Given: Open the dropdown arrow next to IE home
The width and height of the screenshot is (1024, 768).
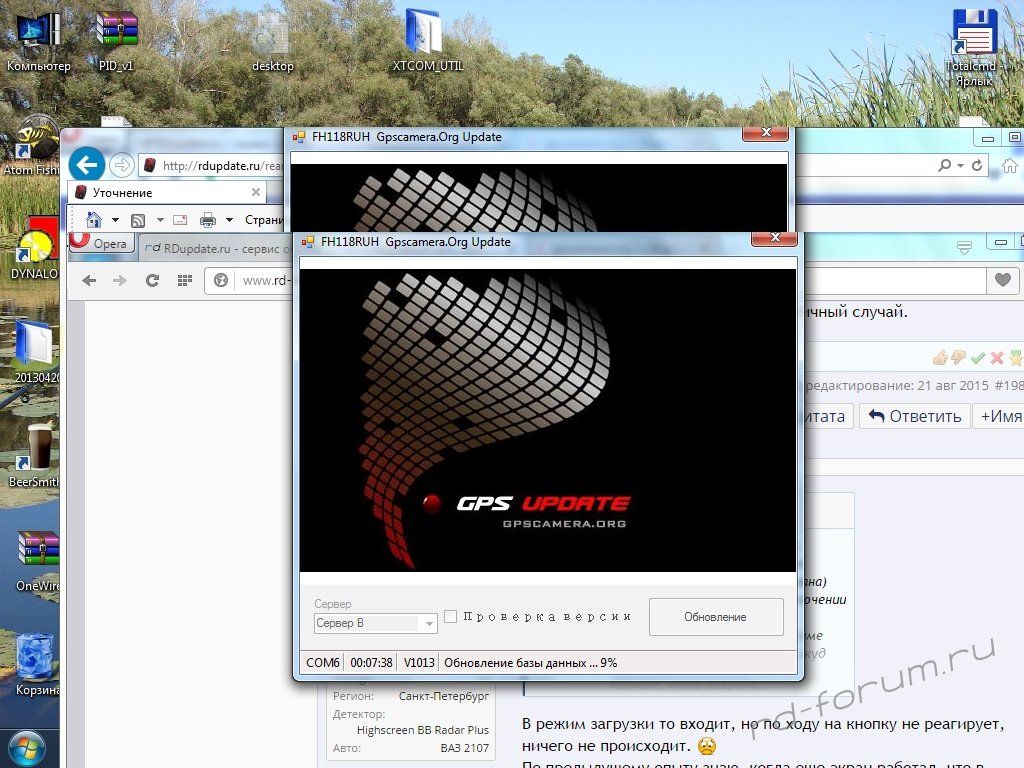Looking at the screenshot, I should click(115, 220).
